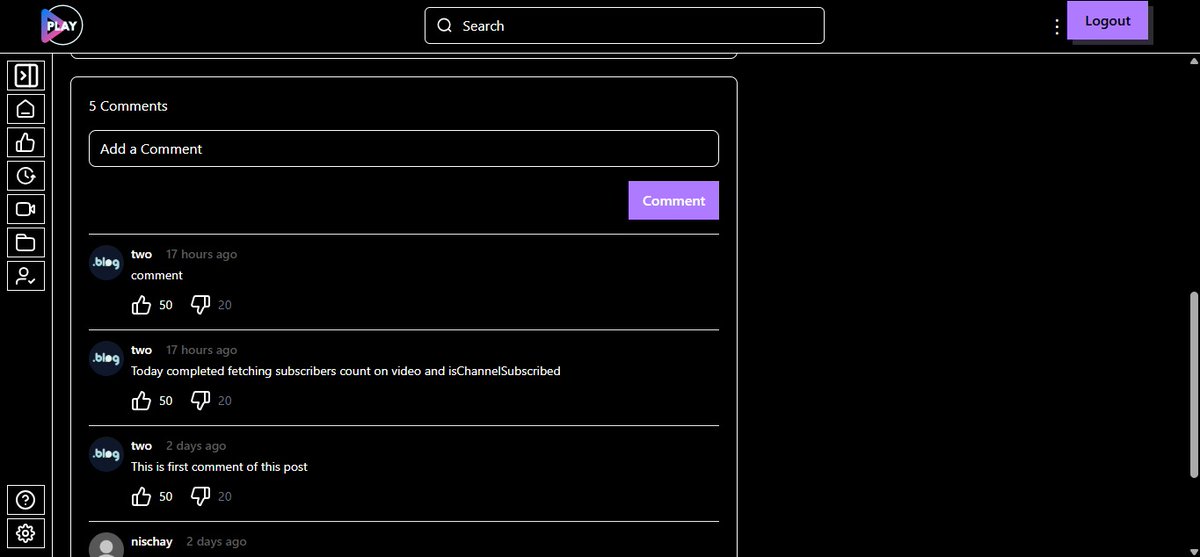The height and width of the screenshot is (557, 1200).
Task: Click "2 days ago" beside nischay
Action: pyautogui.click(x=216, y=541)
